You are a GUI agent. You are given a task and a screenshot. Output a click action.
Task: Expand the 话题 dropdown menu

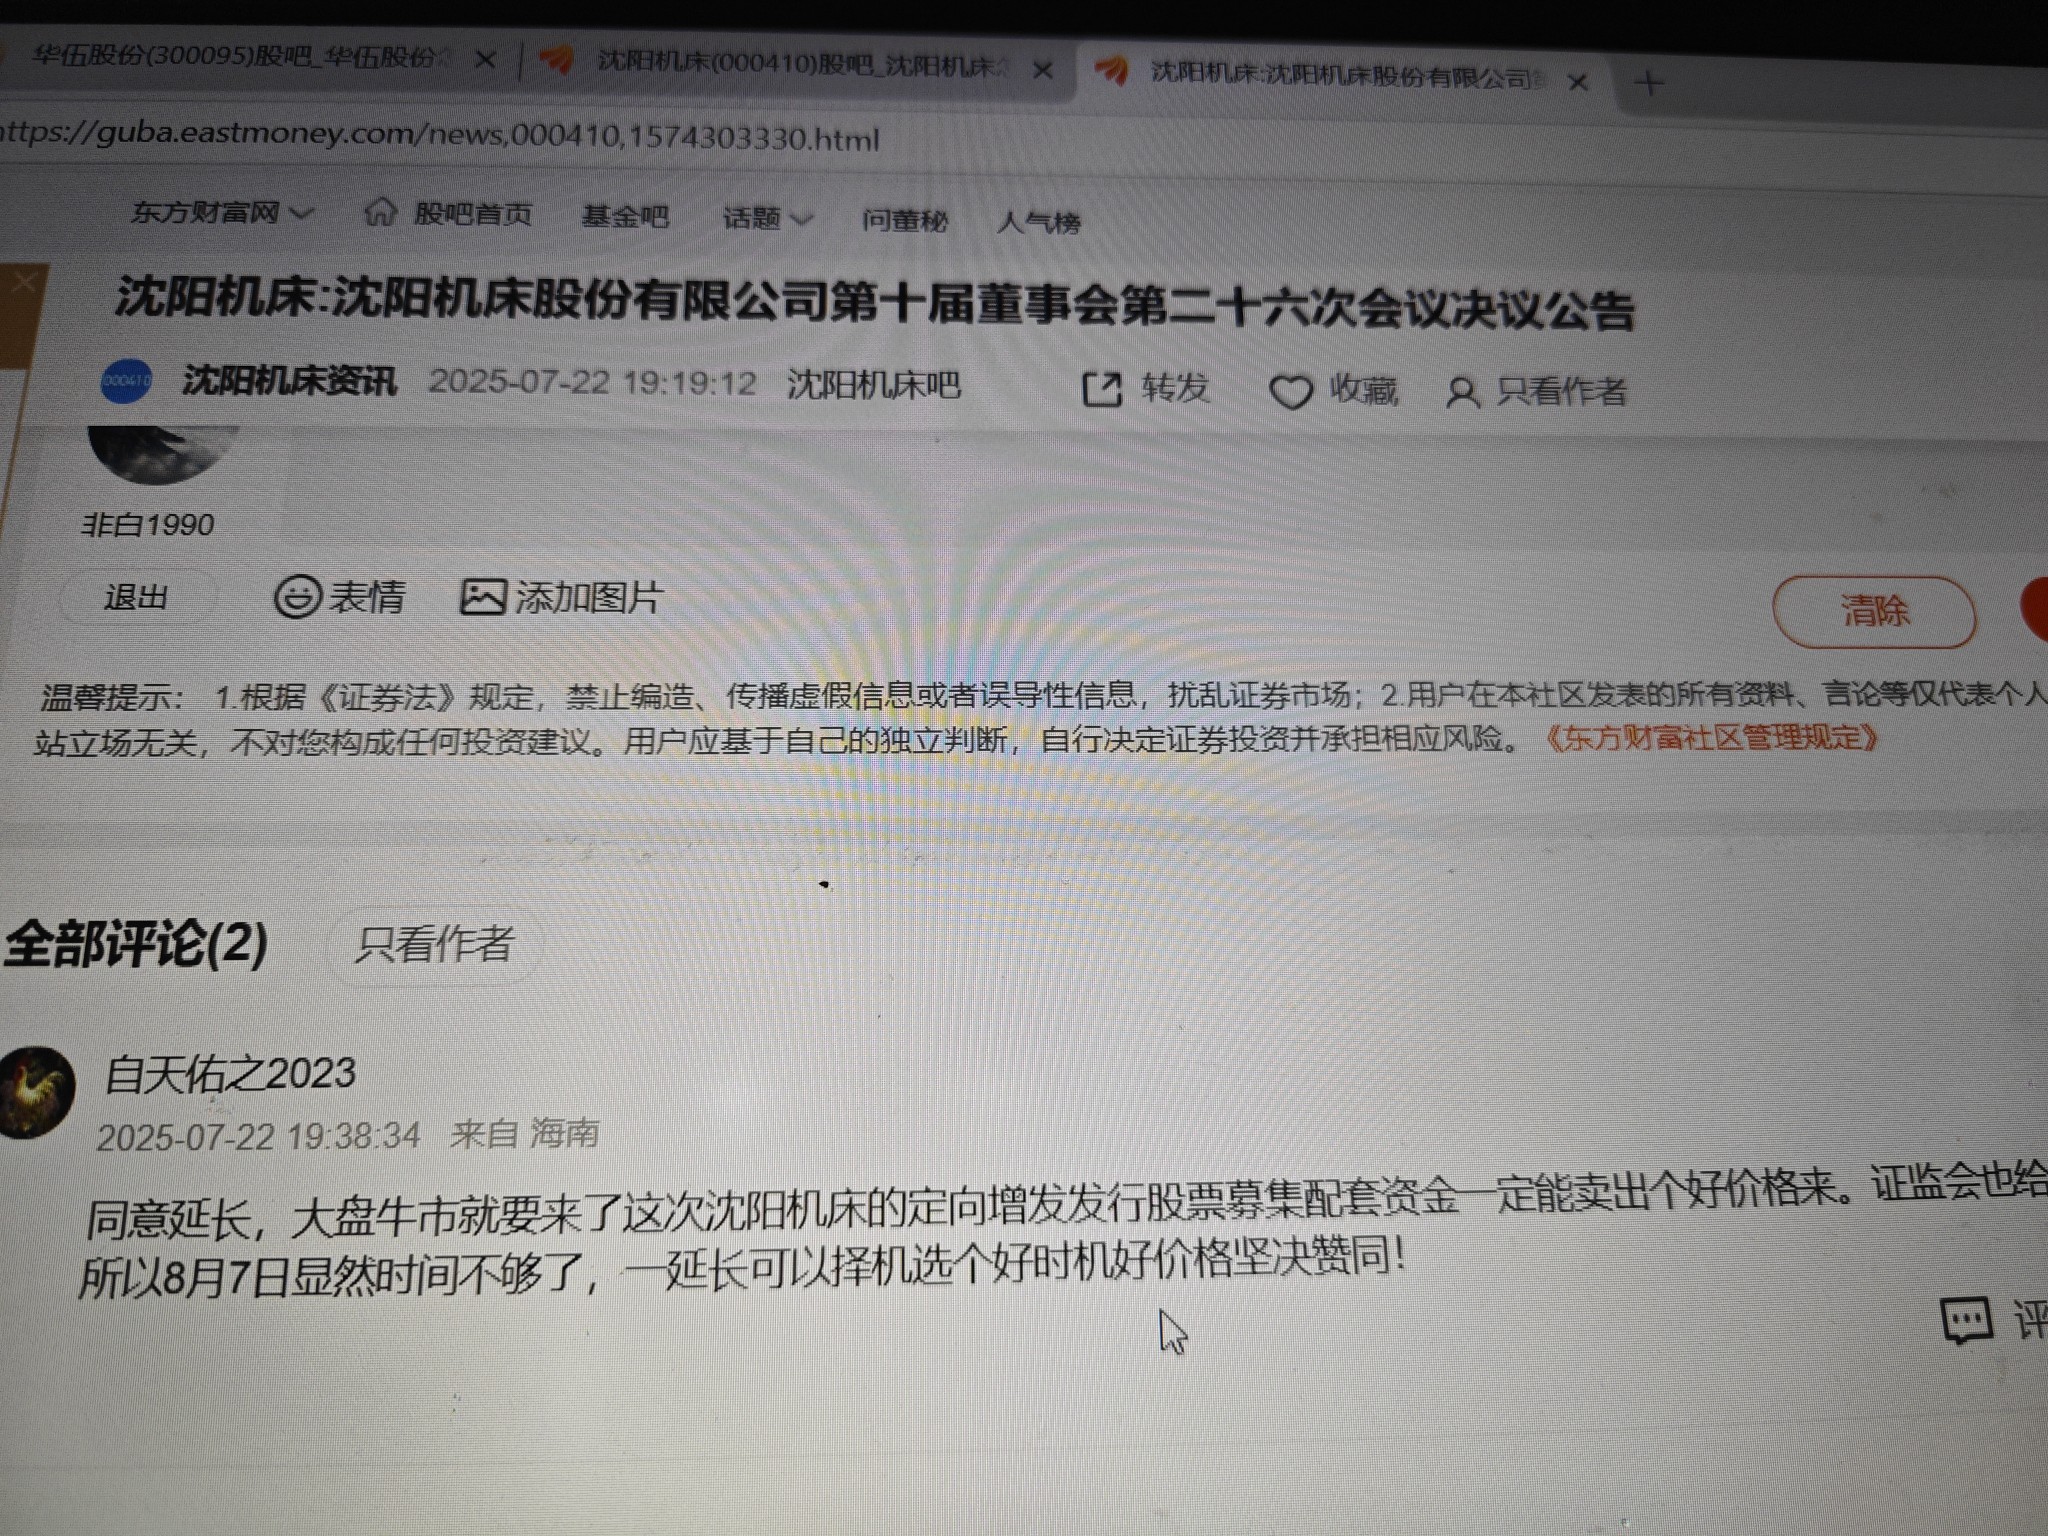click(x=767, y=218)
